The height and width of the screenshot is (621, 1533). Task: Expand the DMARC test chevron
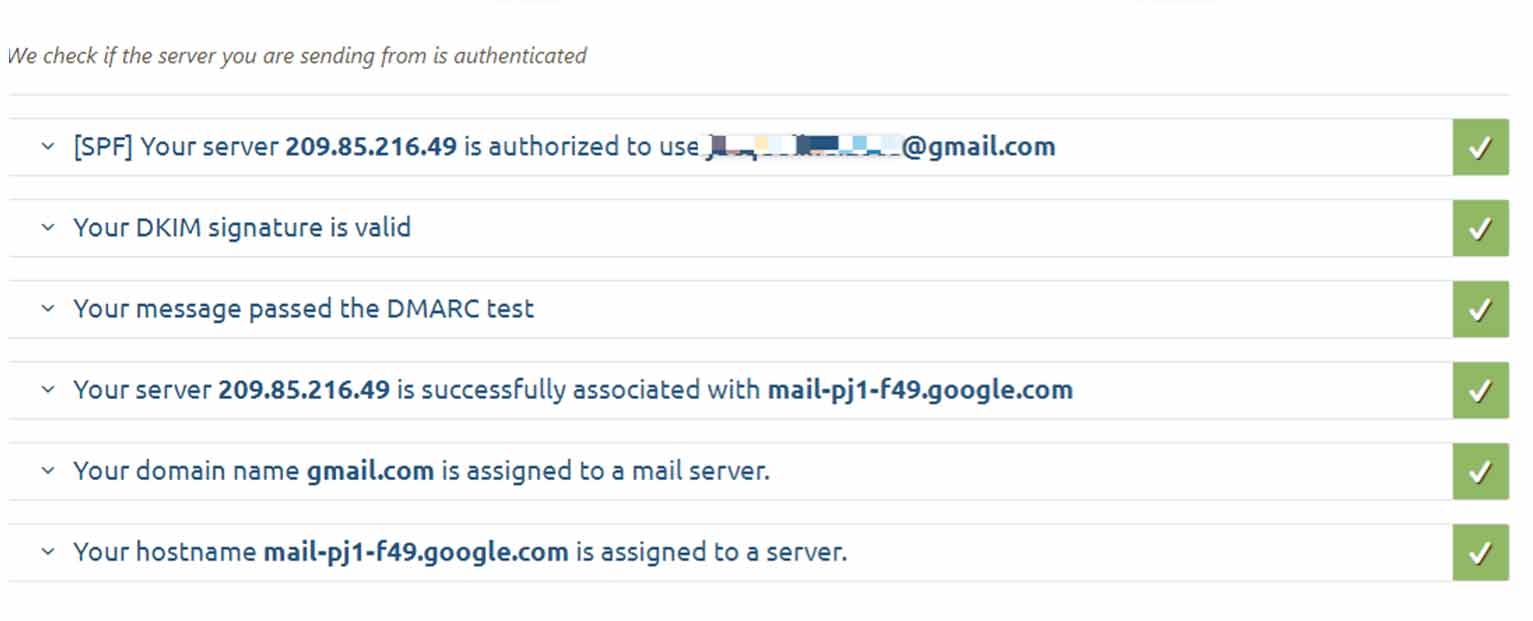[47, 309]
